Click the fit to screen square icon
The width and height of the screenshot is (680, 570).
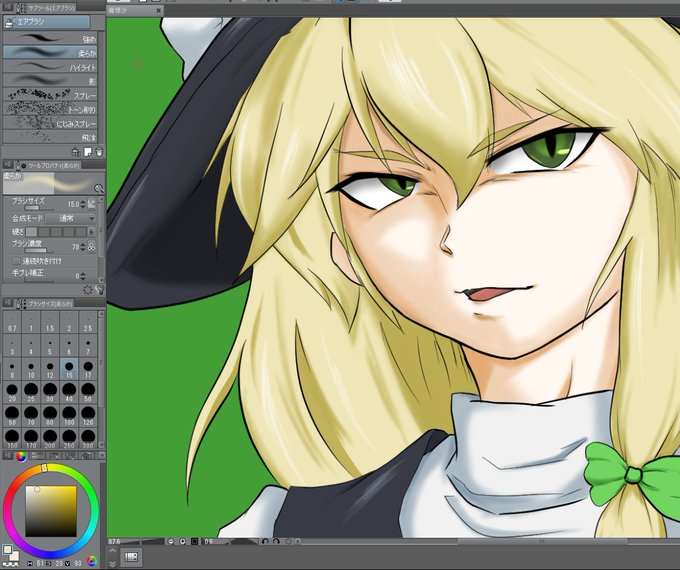point(194,541)
